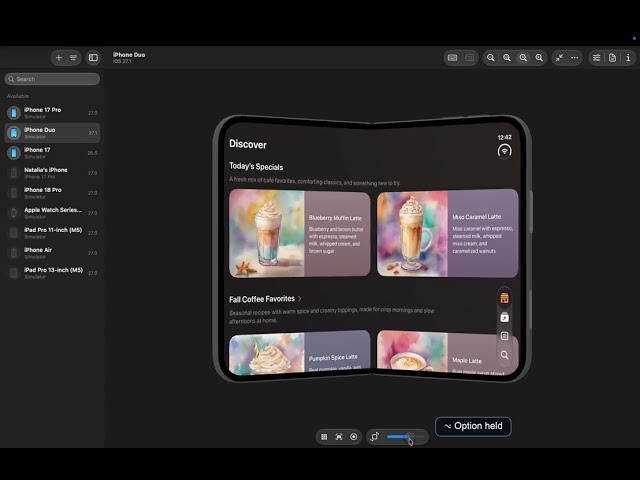The width and height of the screenshot is (640, 480).
Task: Open the Pumpkin Spice Latte card
Action: click(300, 353)
